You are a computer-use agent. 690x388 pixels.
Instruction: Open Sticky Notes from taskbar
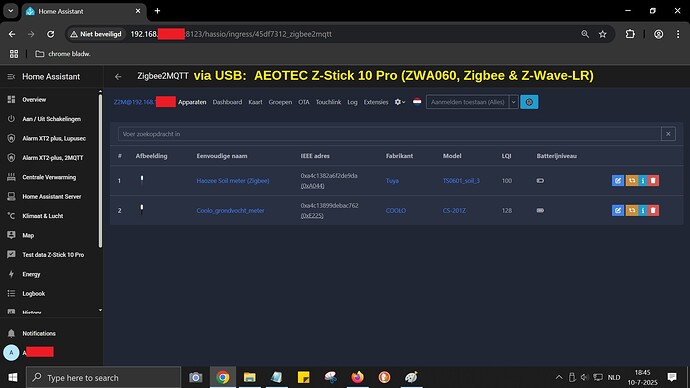(304, 377)
